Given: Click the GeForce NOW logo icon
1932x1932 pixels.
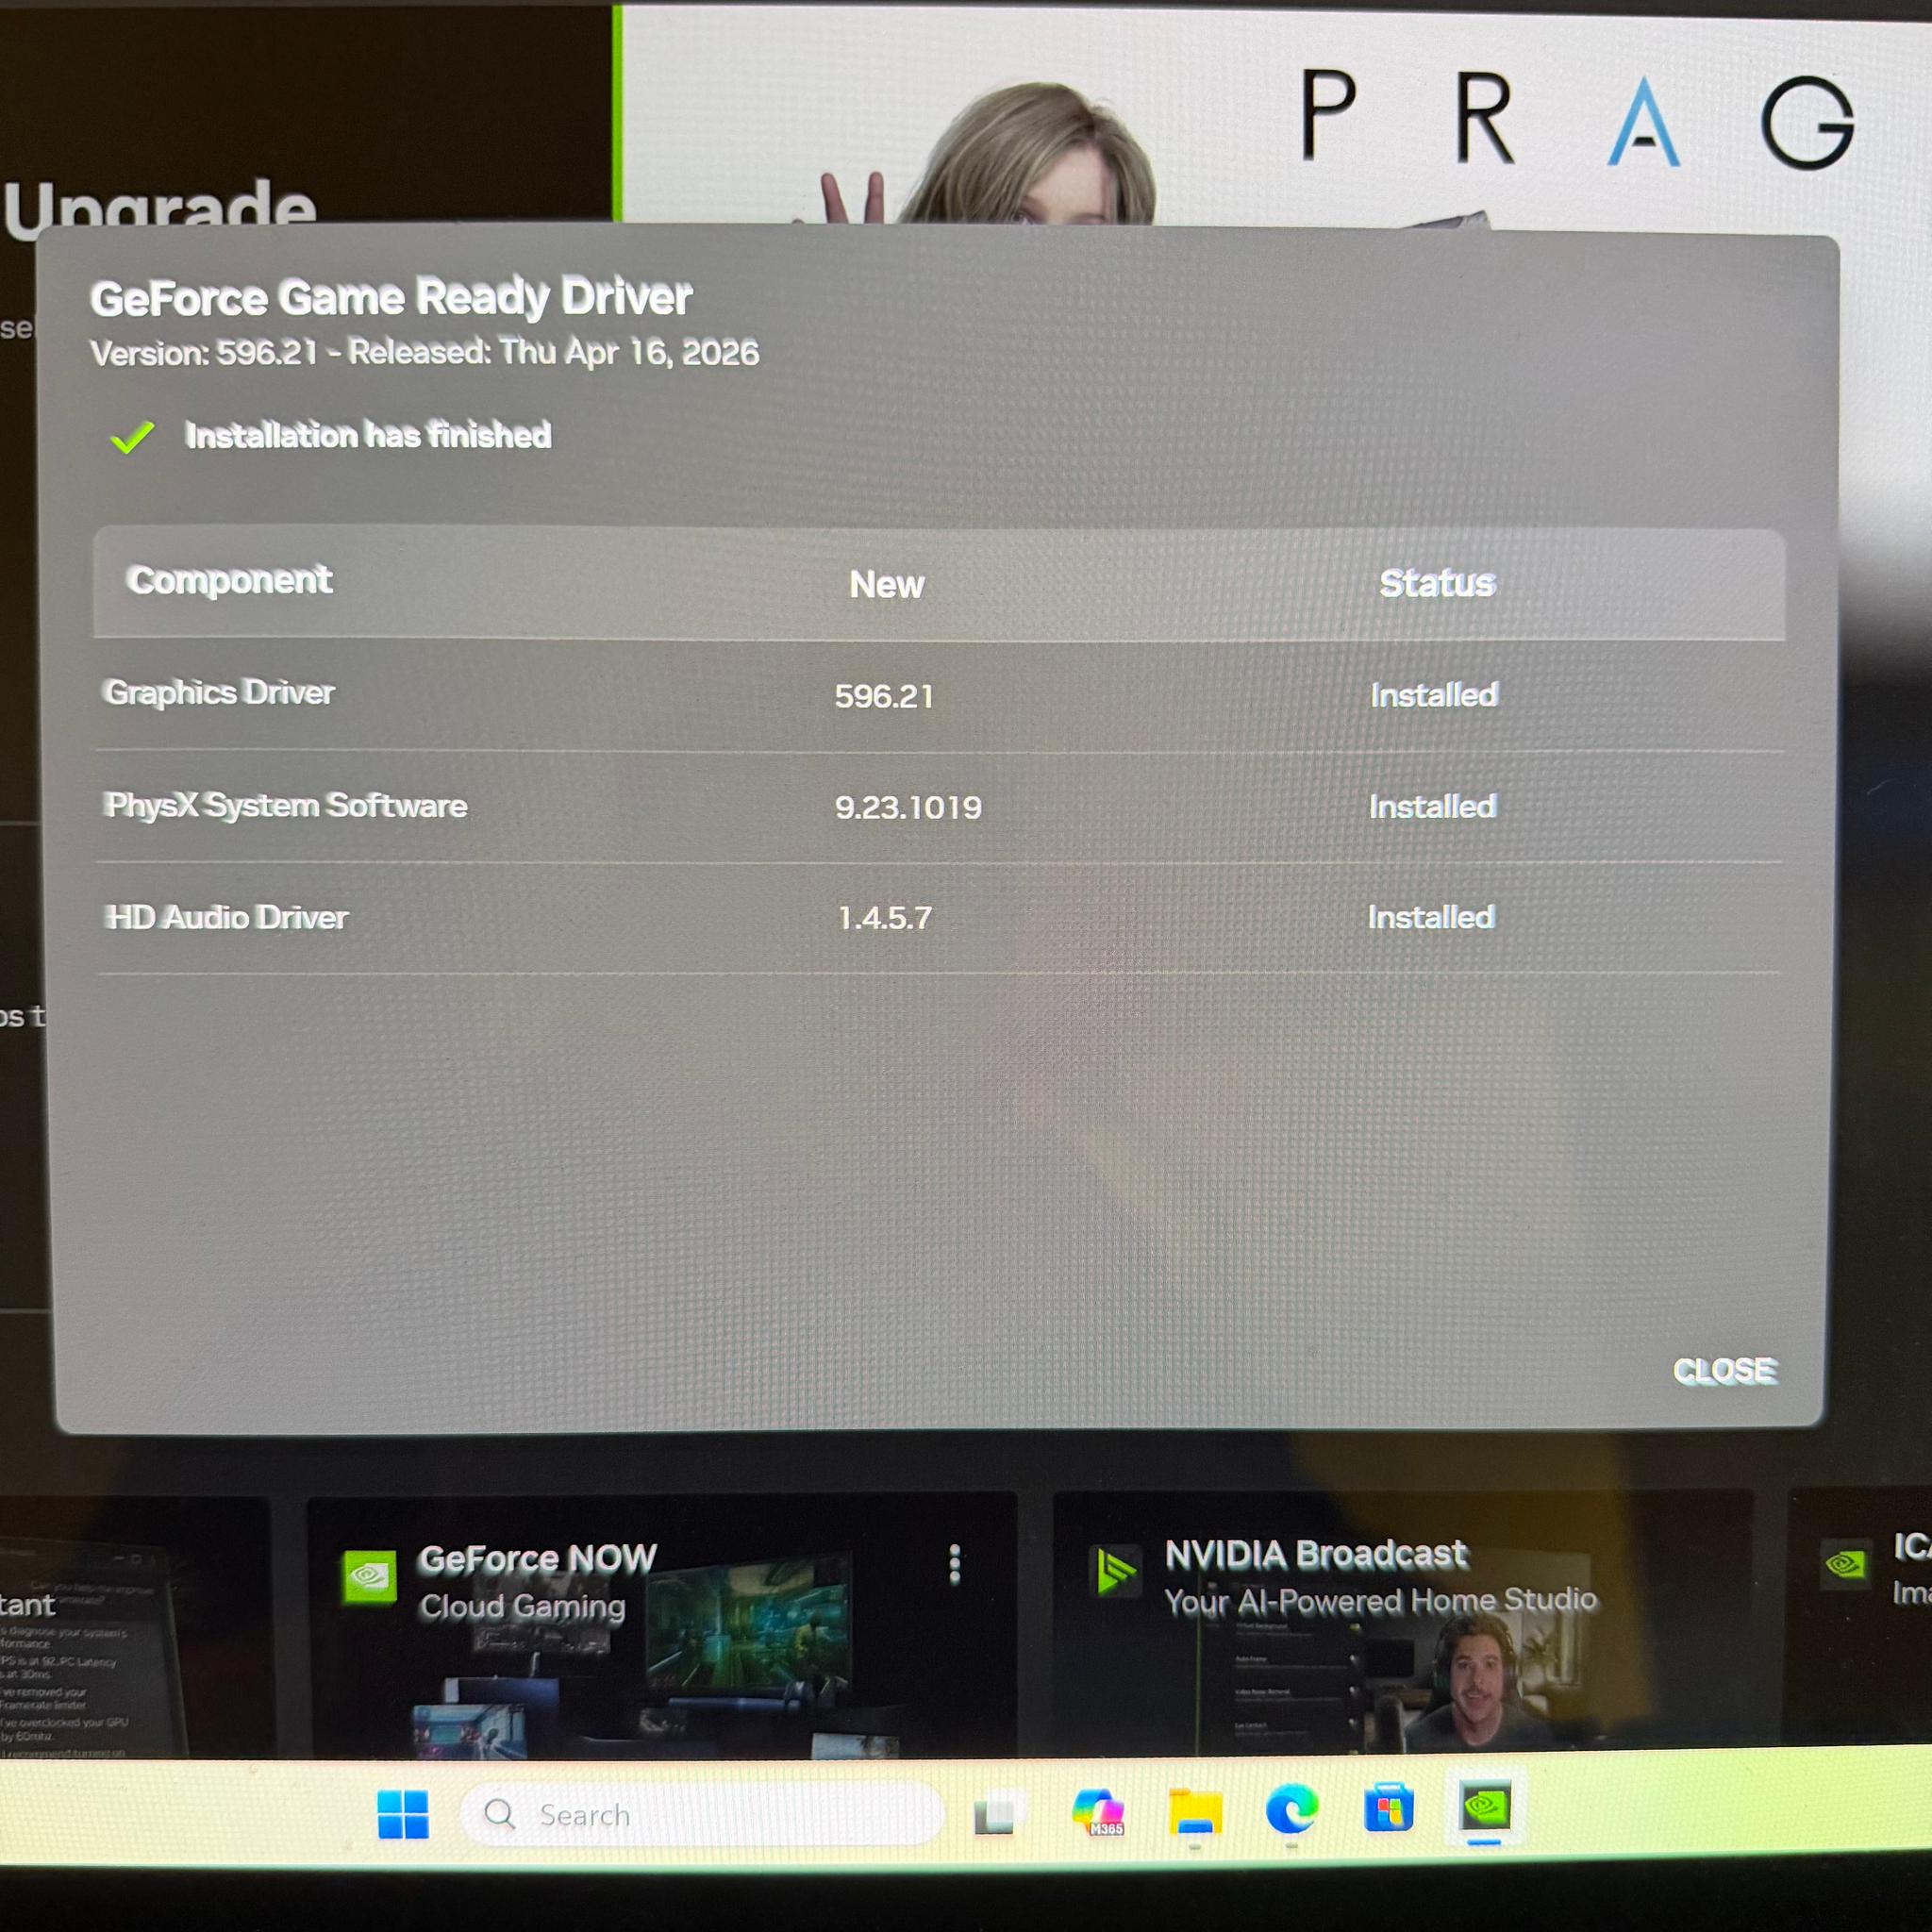Looking at the screenshot, I should pyautogui.click(x=369, y=1577).
